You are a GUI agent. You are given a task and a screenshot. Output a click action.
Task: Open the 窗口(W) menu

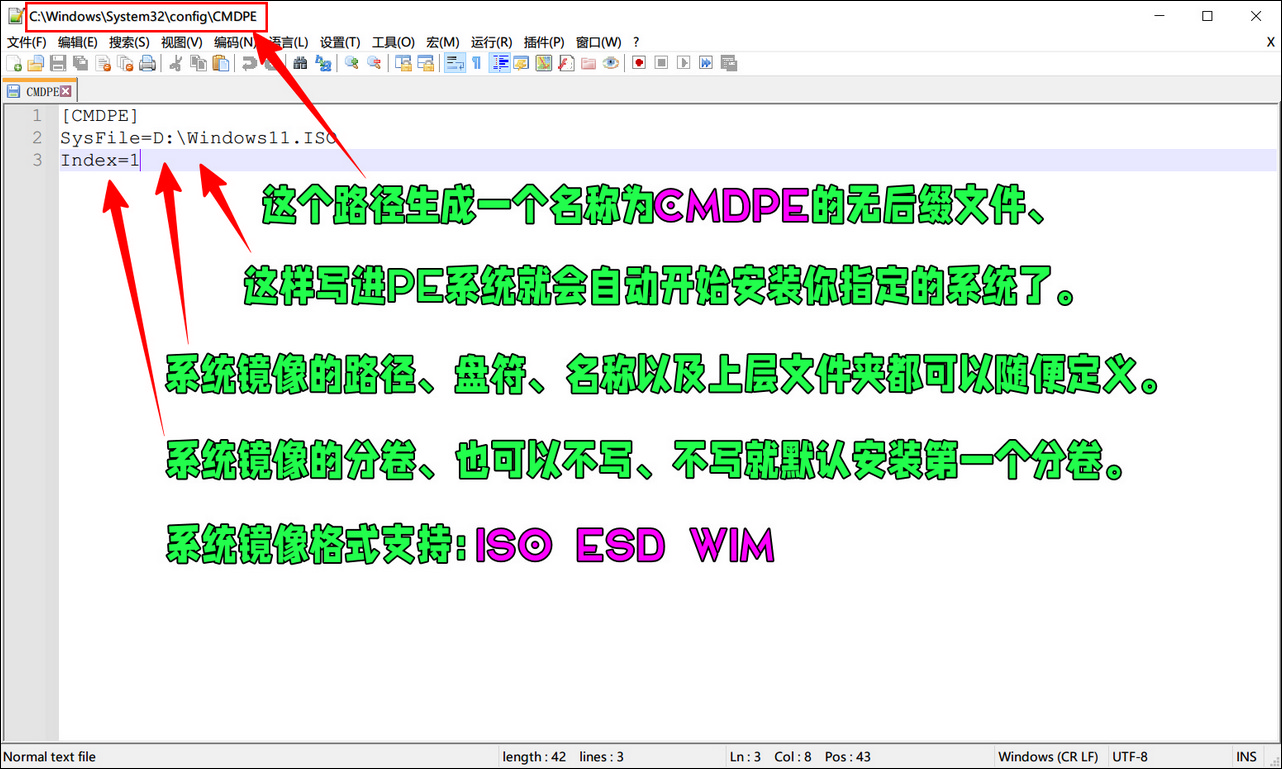[598, 42]
